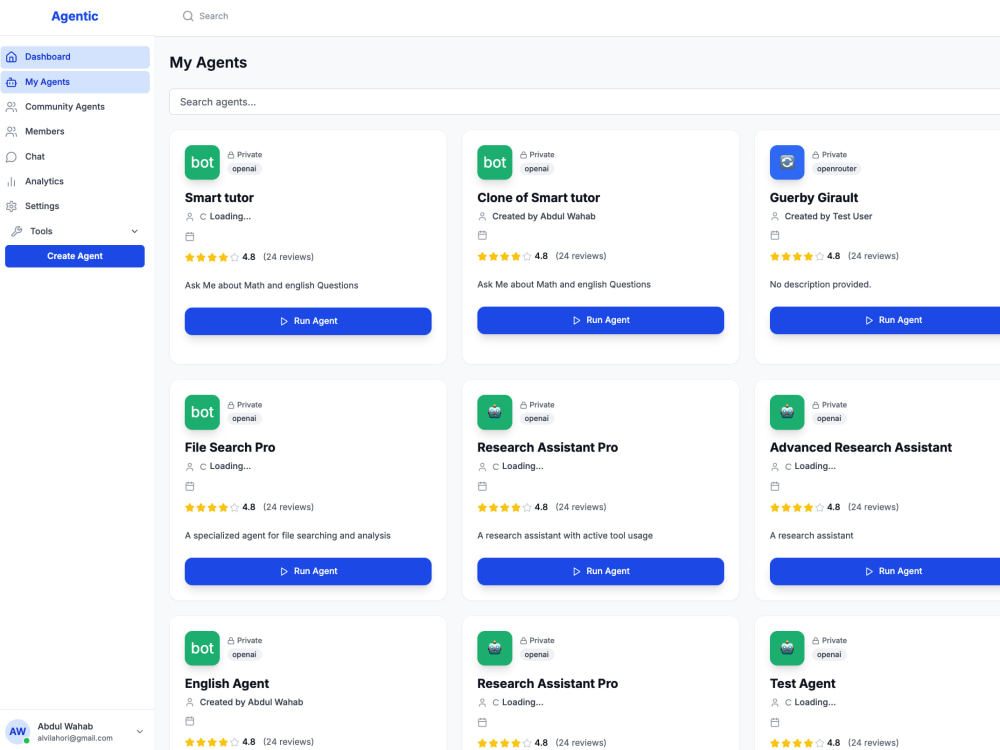Image resolution: width=1000 pixels, height=750 pixels.
Task: Expand the Abdul Wahab account menu
Action: [140, 732]
